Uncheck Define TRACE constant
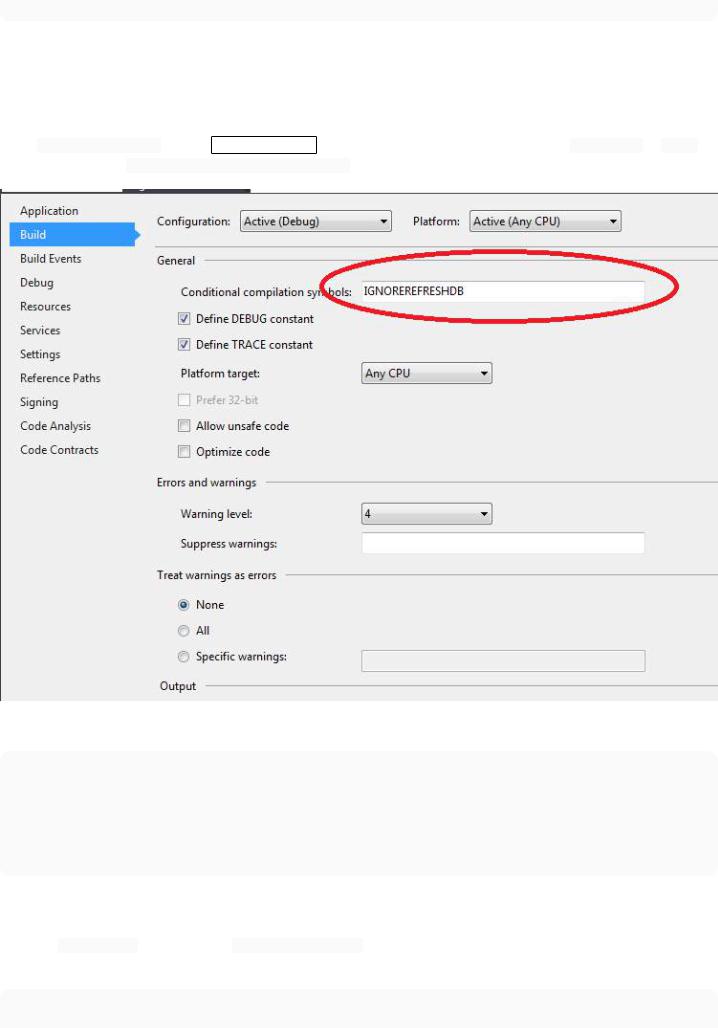The height and width of the screenshot is (1028, 718). 184,344
